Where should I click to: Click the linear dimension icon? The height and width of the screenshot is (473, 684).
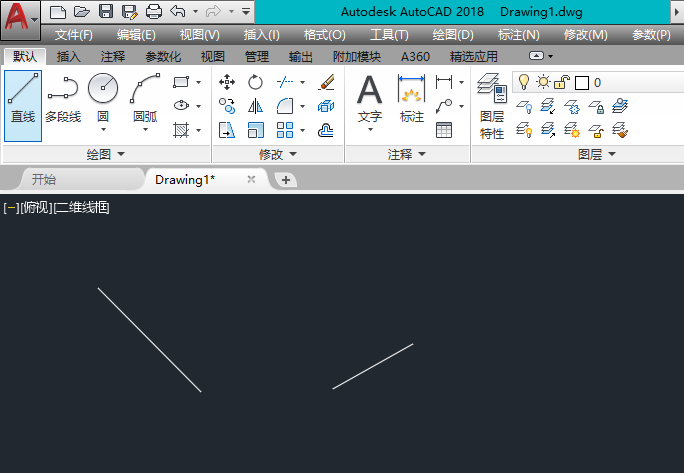click(x=444, y=82)
